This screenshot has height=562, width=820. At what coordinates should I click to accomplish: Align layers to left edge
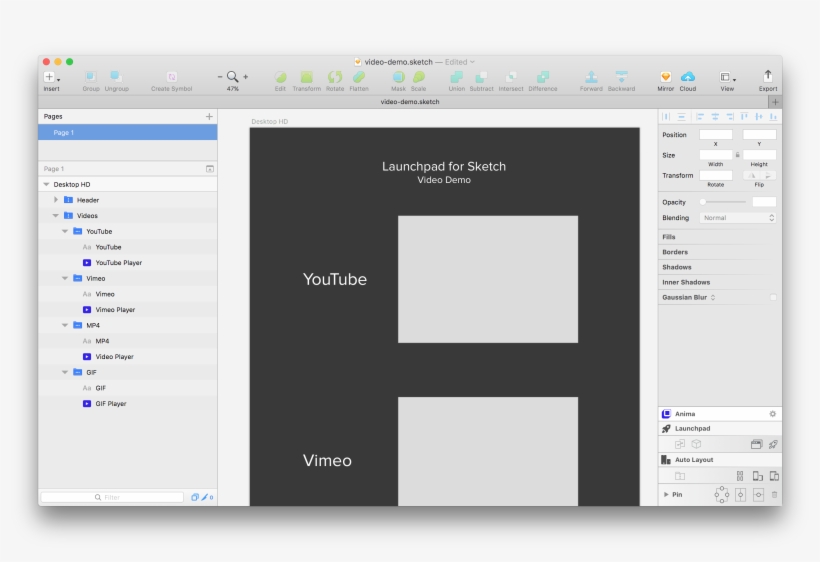point(700,117)
